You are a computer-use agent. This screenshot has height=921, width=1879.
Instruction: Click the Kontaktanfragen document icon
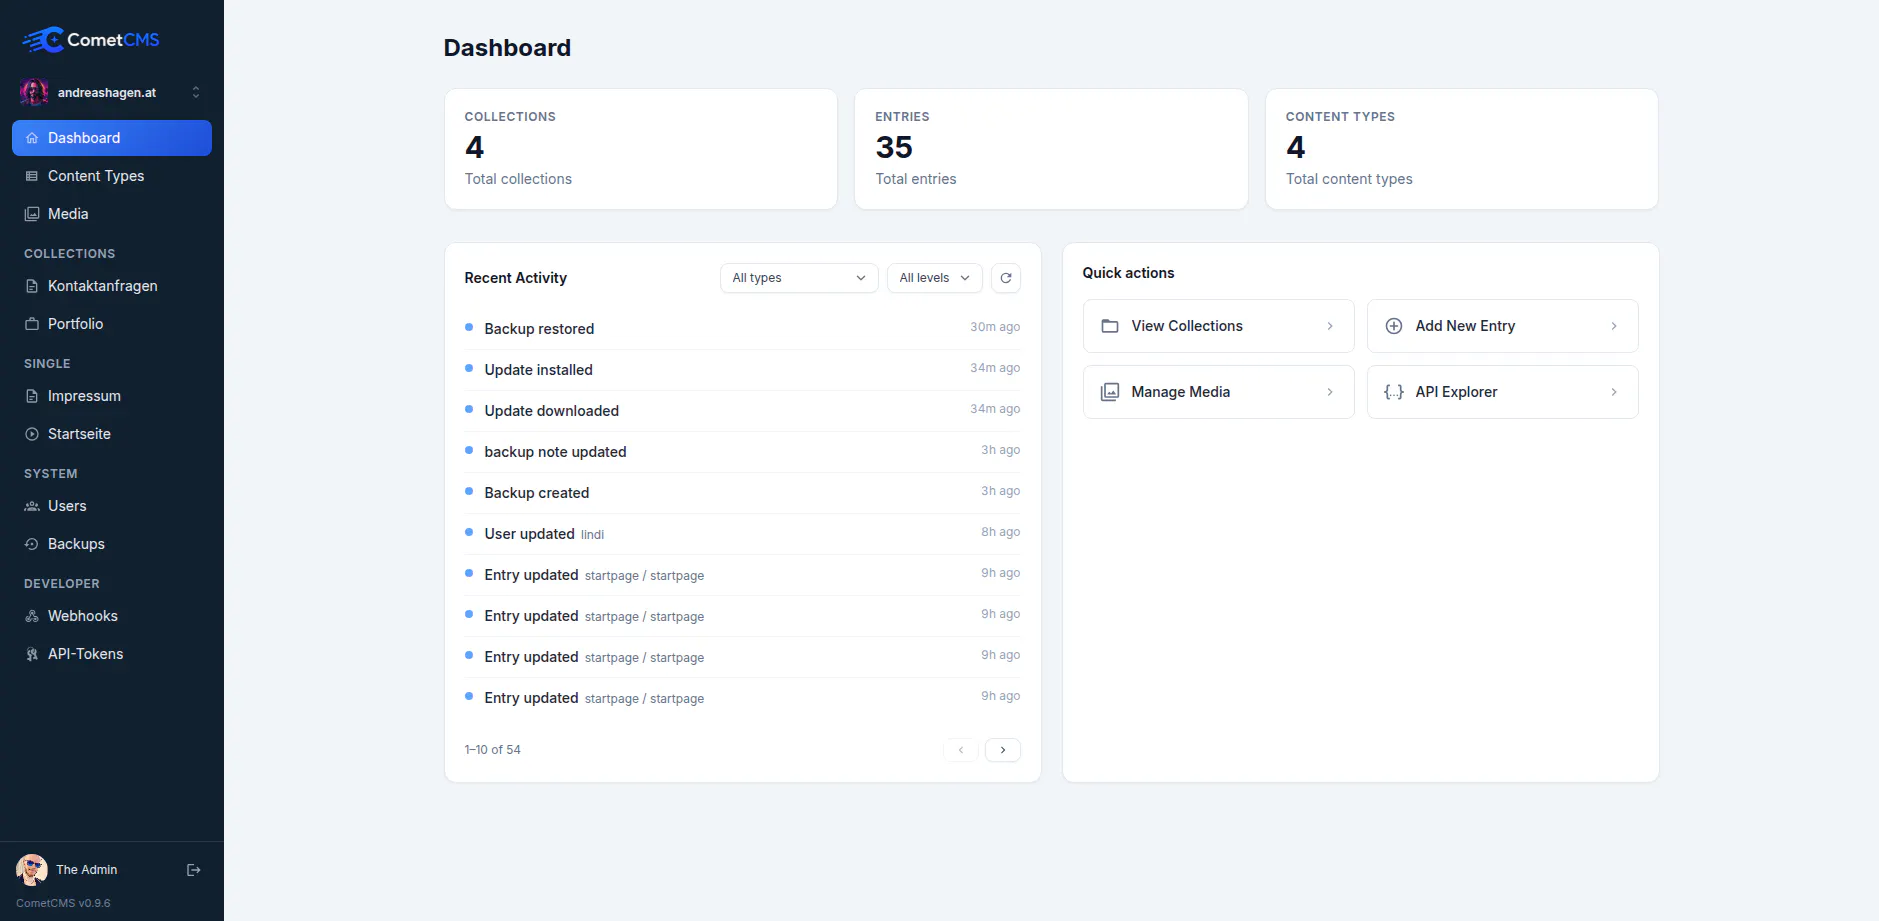(x=32, y=286)
